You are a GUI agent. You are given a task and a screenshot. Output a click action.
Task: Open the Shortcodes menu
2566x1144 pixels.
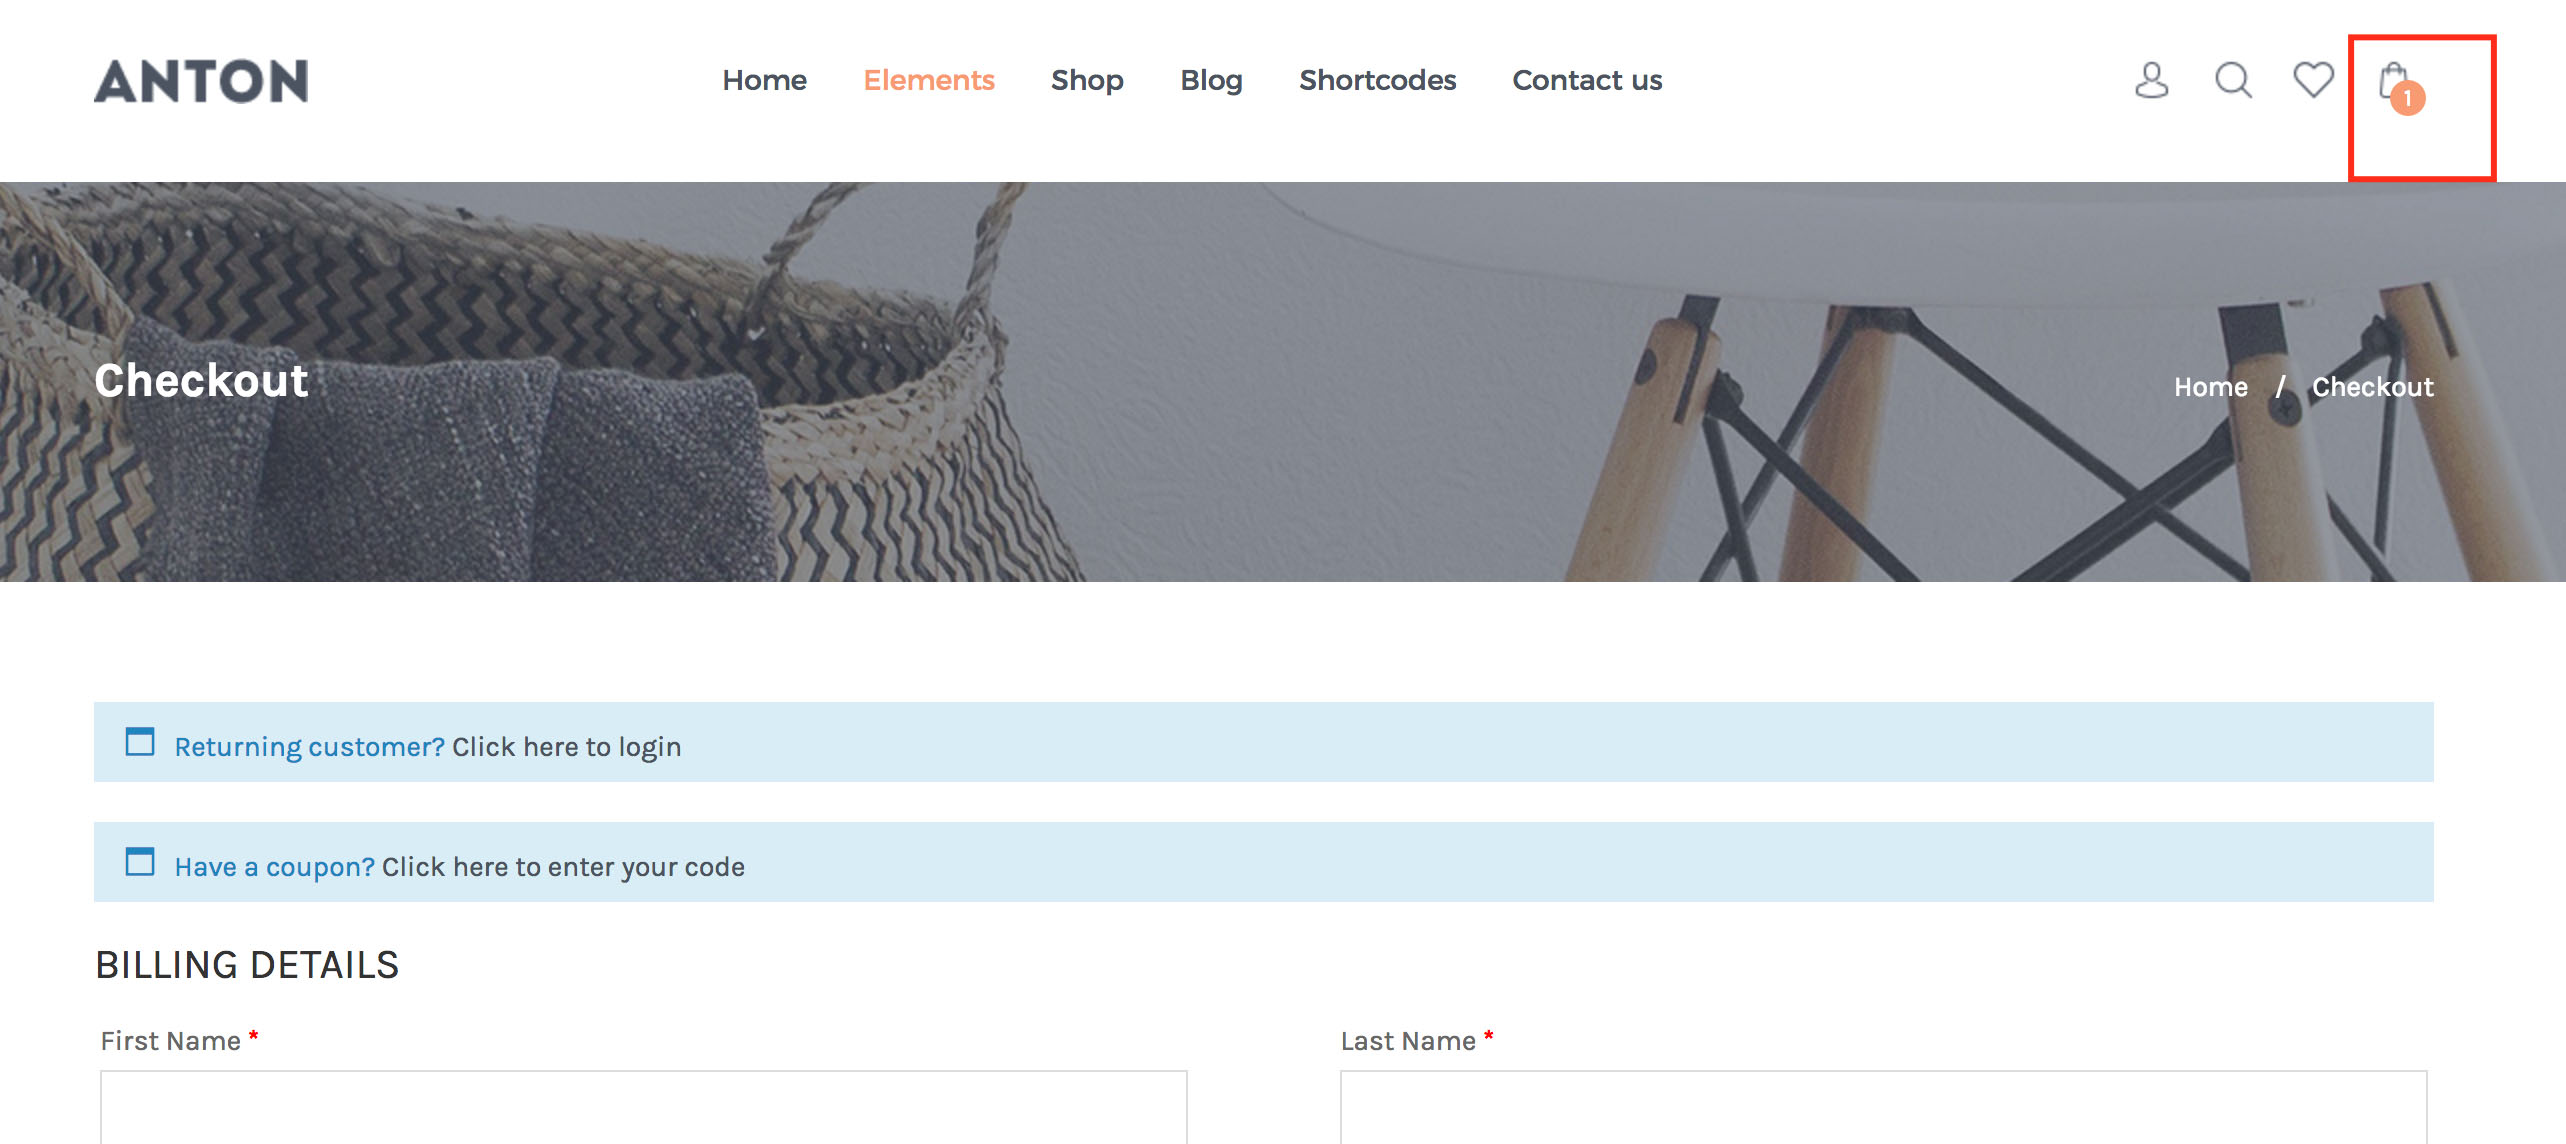click(x=1377, y=80)
